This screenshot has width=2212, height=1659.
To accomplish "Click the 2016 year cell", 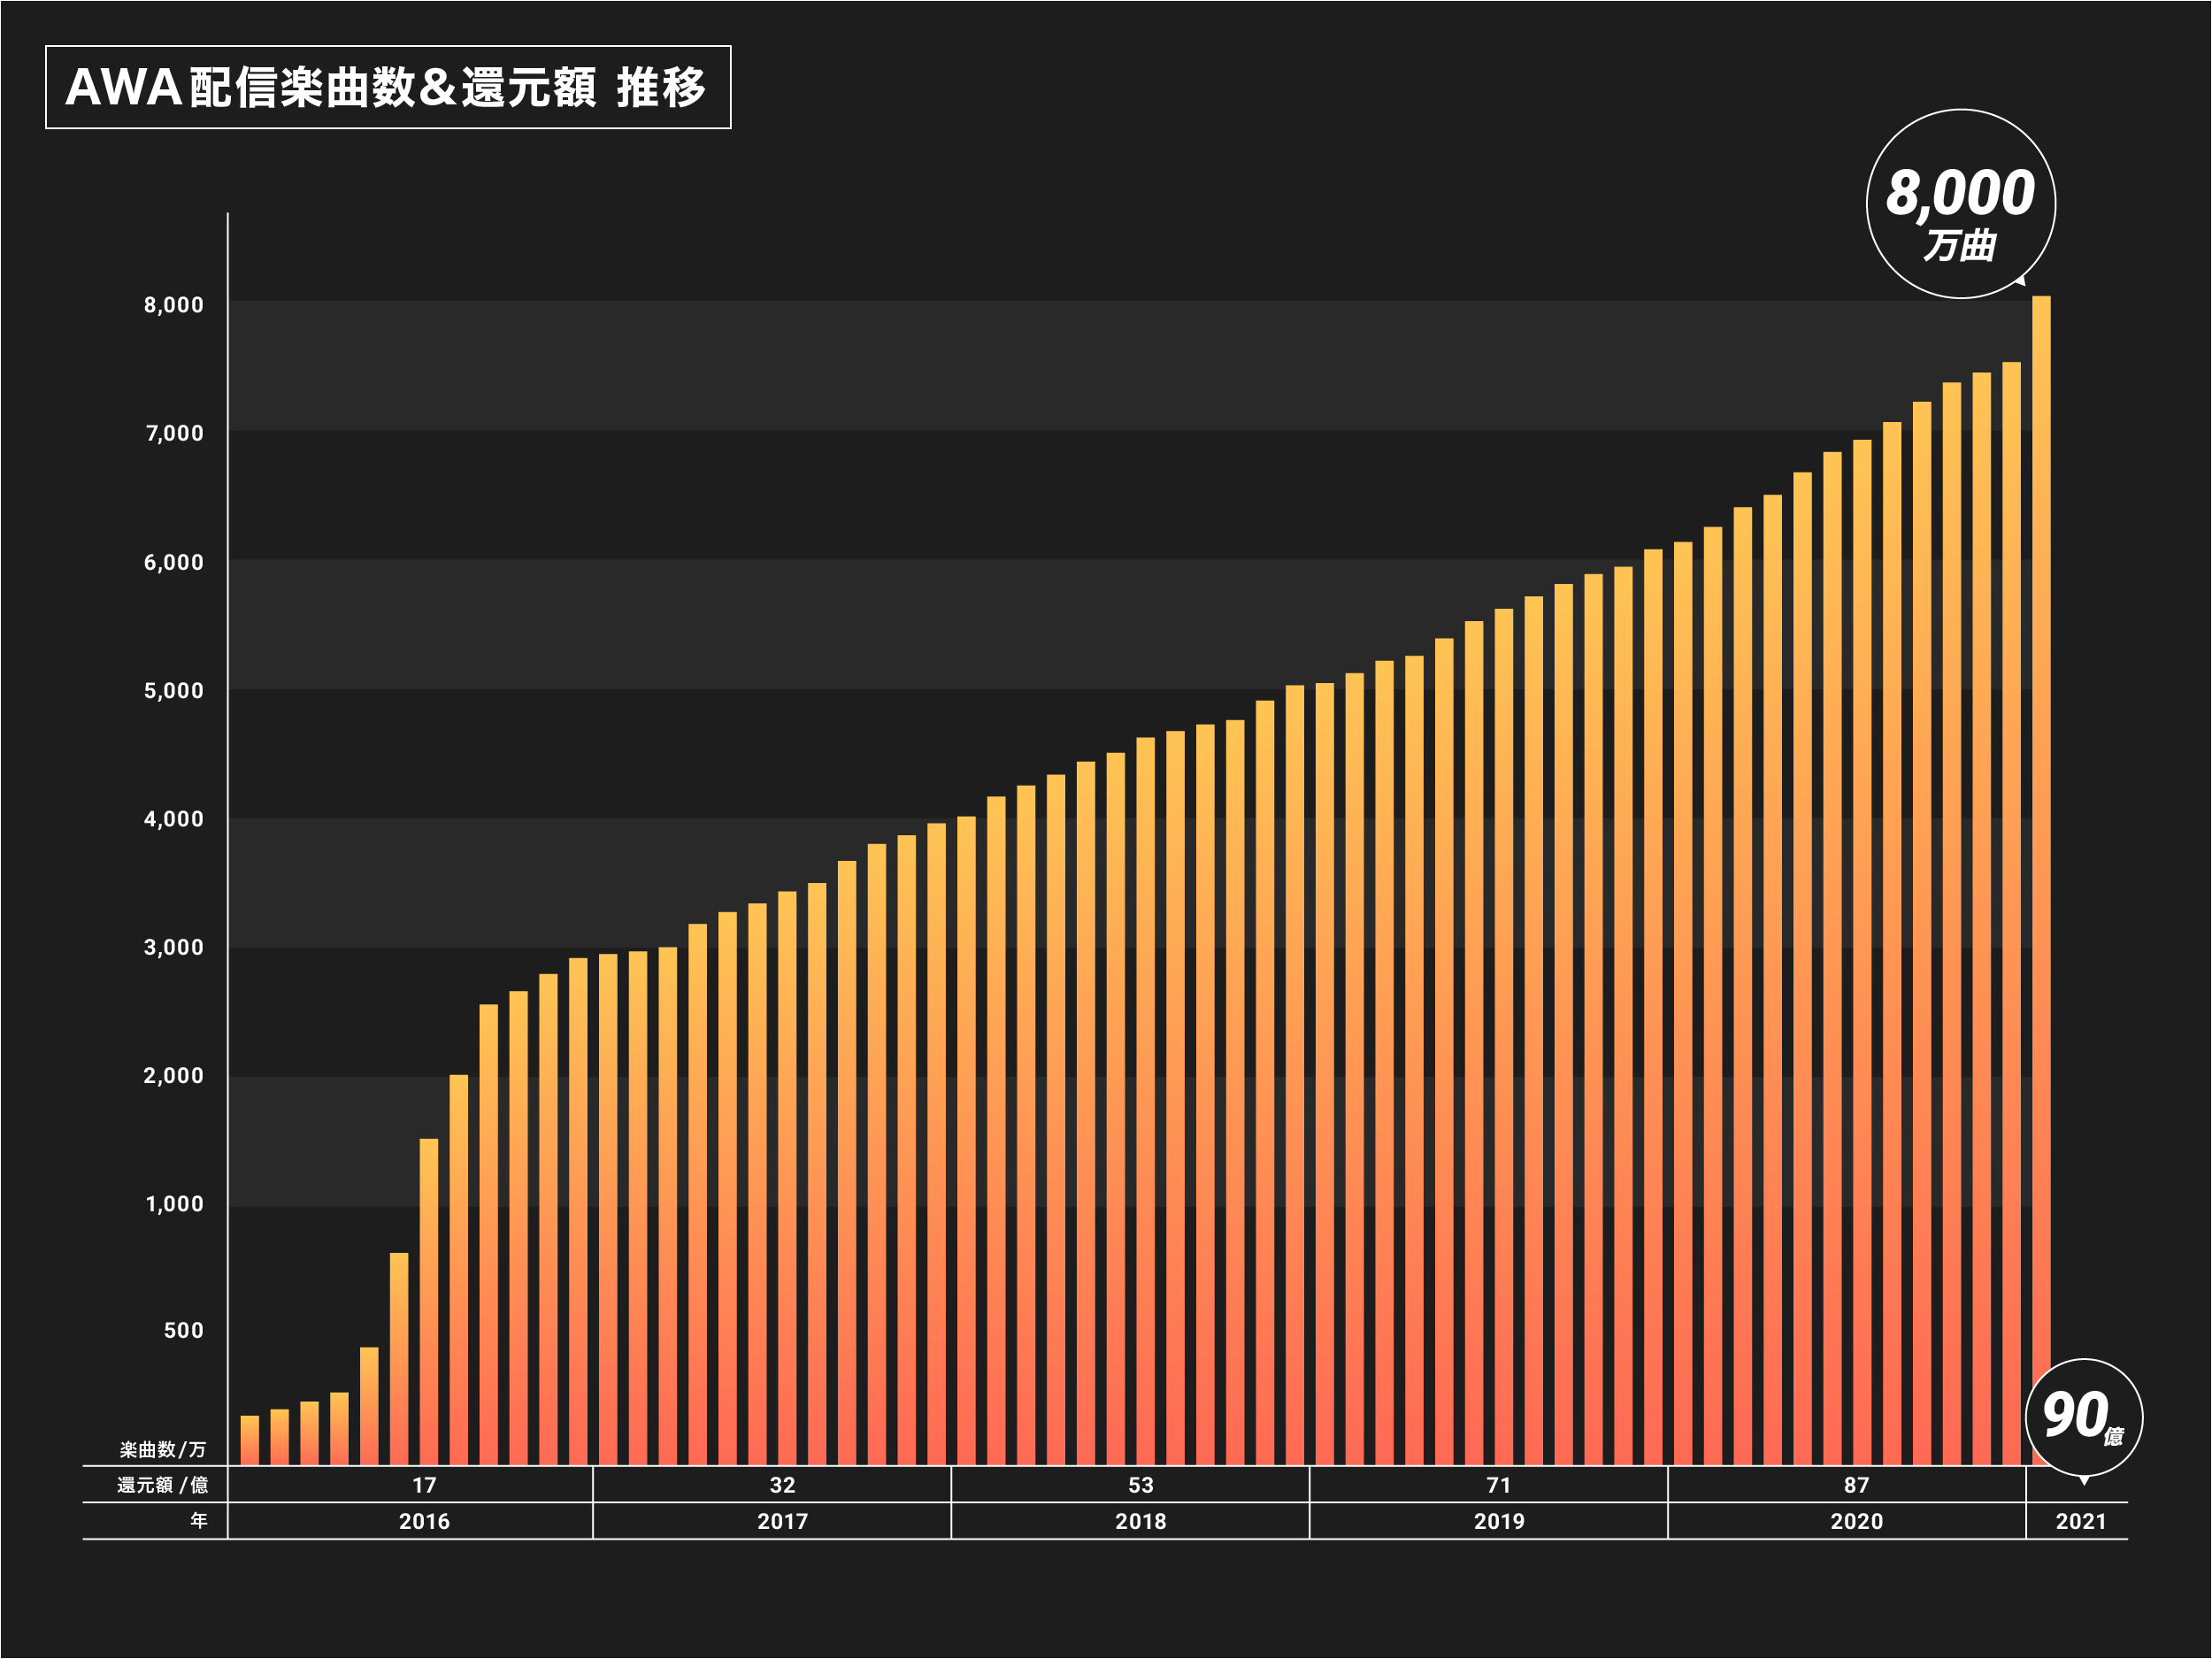I will click(x=424, y=1522).
